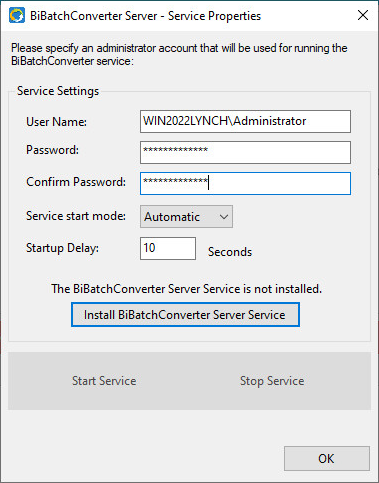Click the 'Service Settings' group heading

[x=58, y=91]
